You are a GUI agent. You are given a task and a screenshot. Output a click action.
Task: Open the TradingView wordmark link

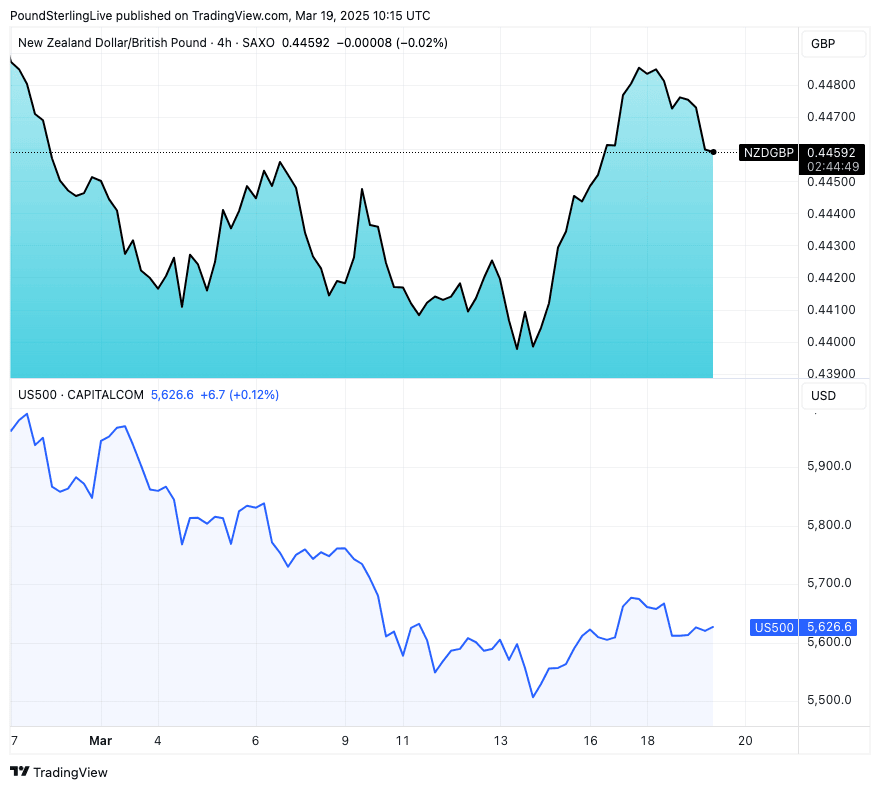(x=70, y=772)
